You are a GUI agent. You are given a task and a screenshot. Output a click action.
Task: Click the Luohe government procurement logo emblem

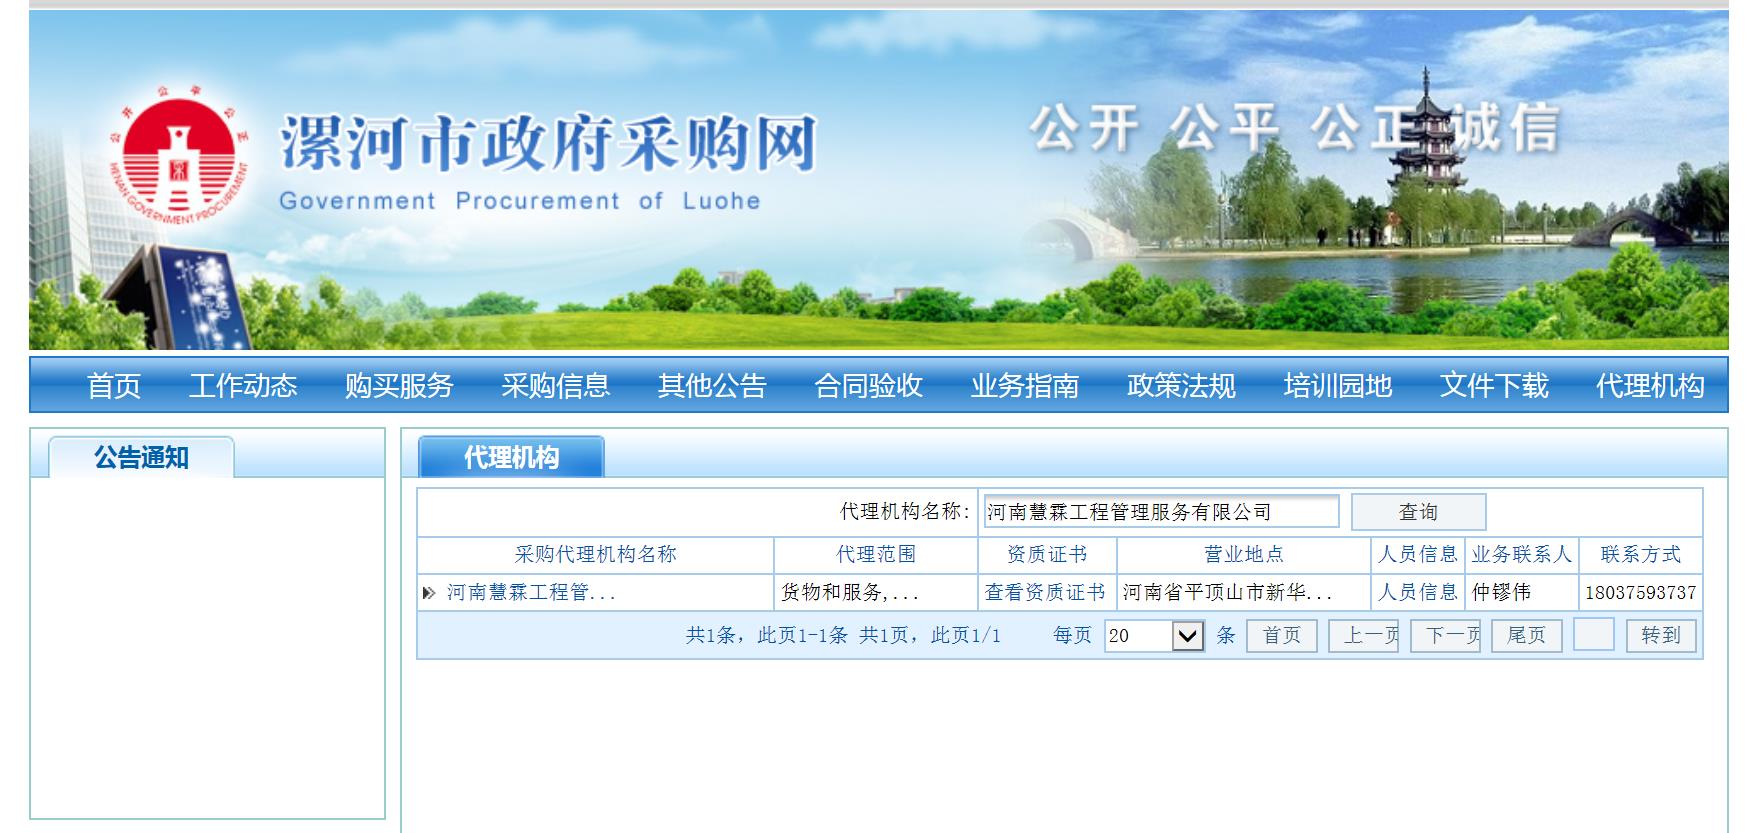(x=178, y=162)
